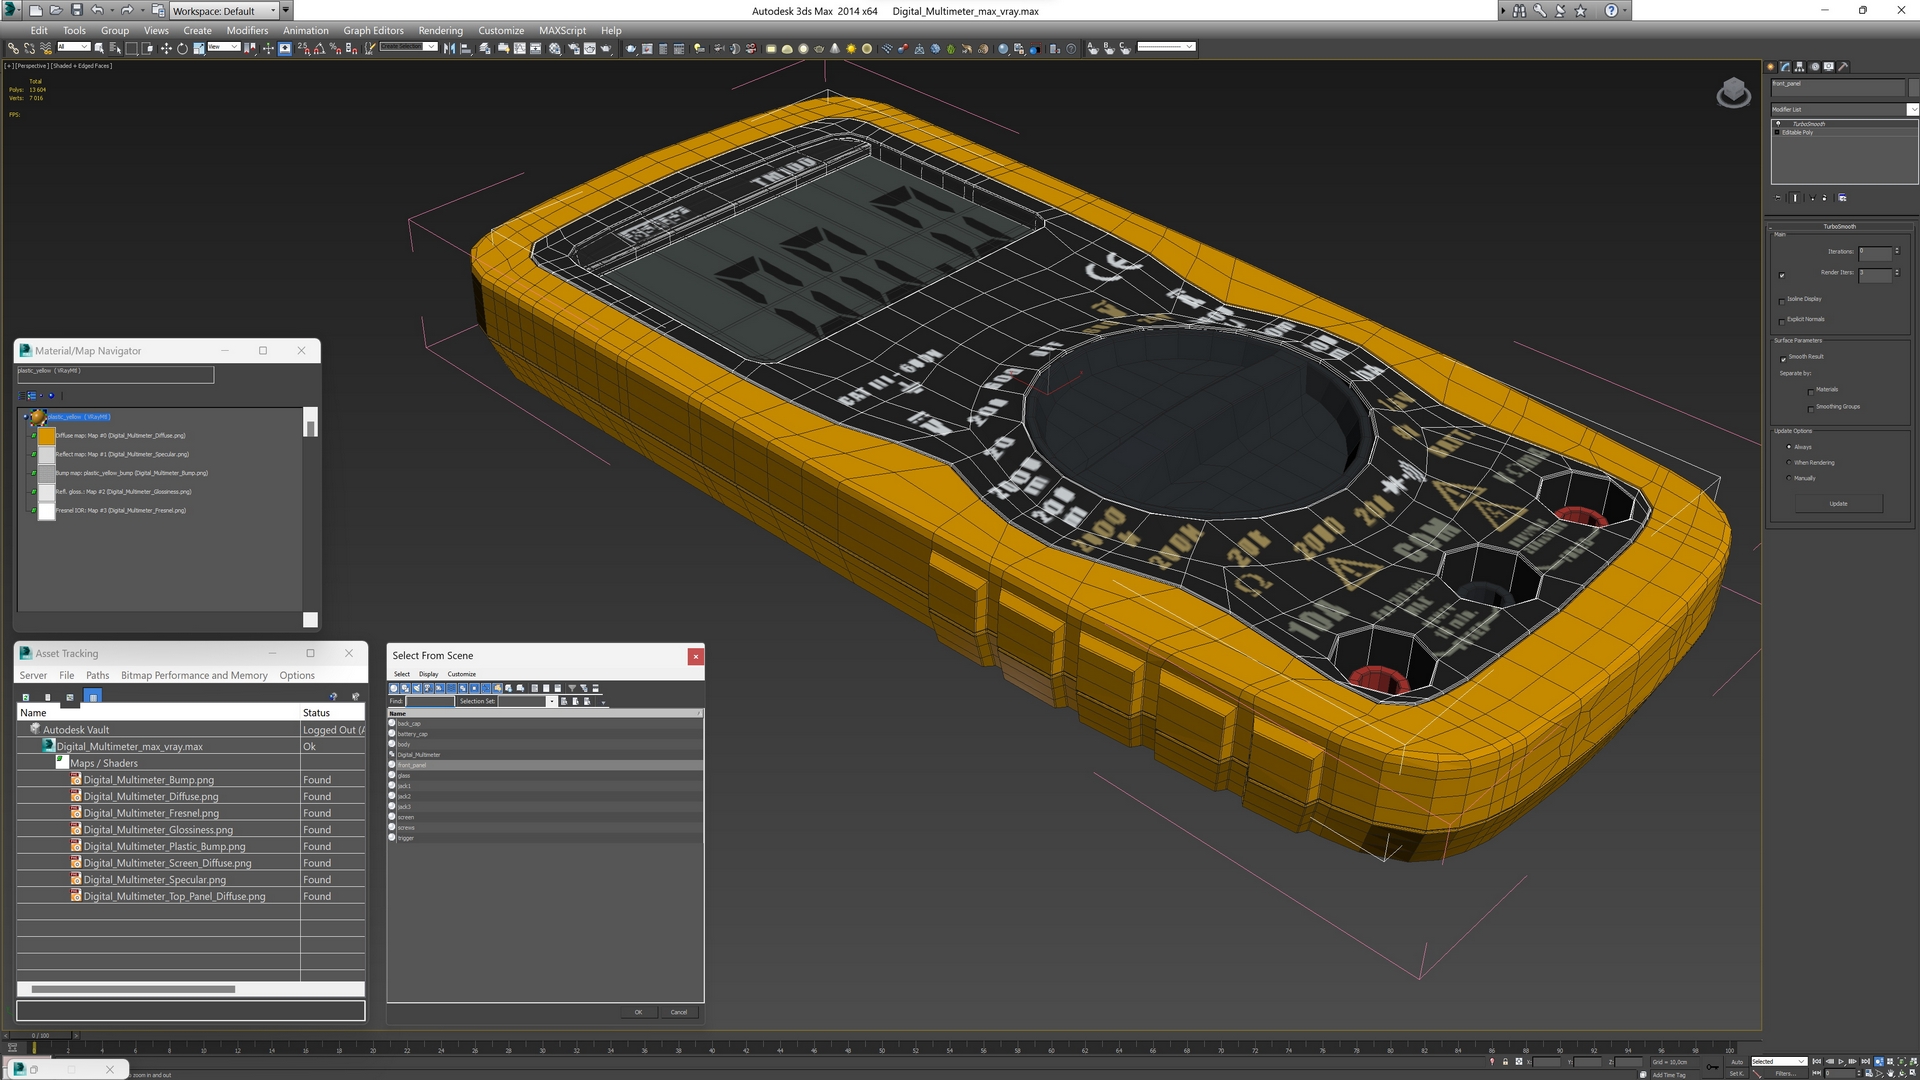This screenshot has width=1920, height=1080.
Task: Click Configure Modifier Sets icon below stack
Action: point(1842,198)
